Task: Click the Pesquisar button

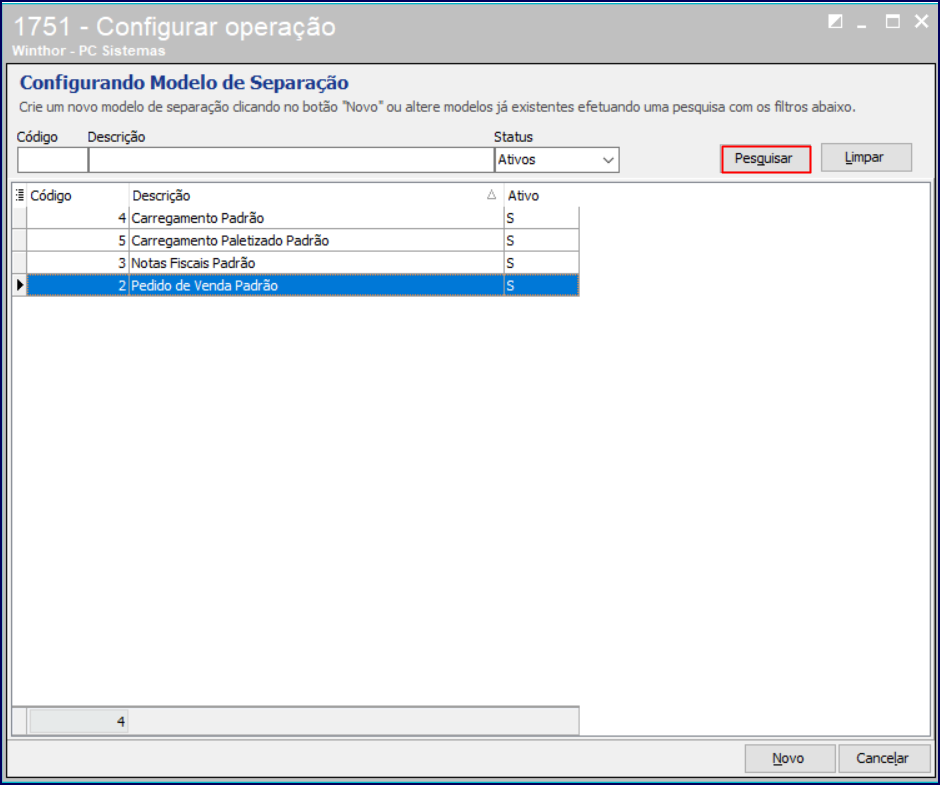Action: click(x=766, y=159)
